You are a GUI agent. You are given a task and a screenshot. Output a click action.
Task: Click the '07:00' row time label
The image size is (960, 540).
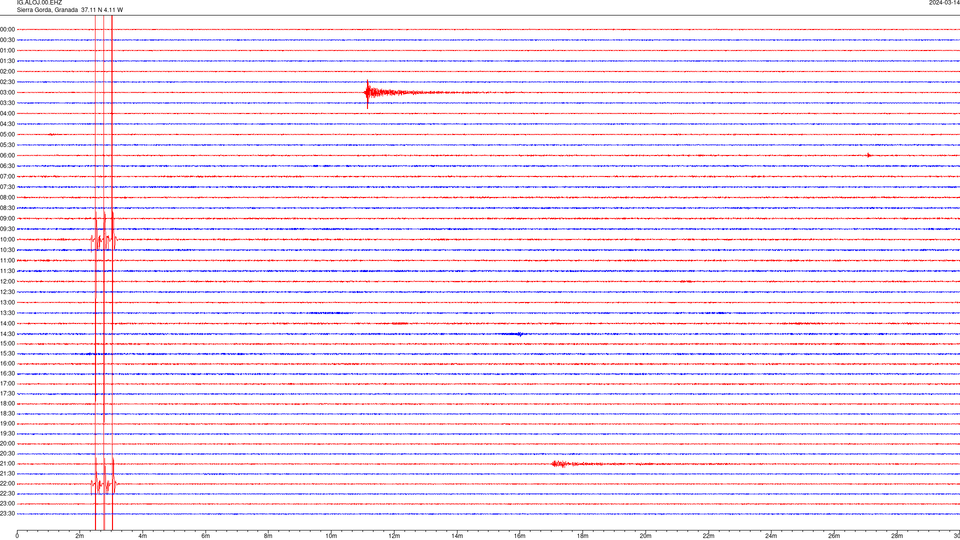7,177
